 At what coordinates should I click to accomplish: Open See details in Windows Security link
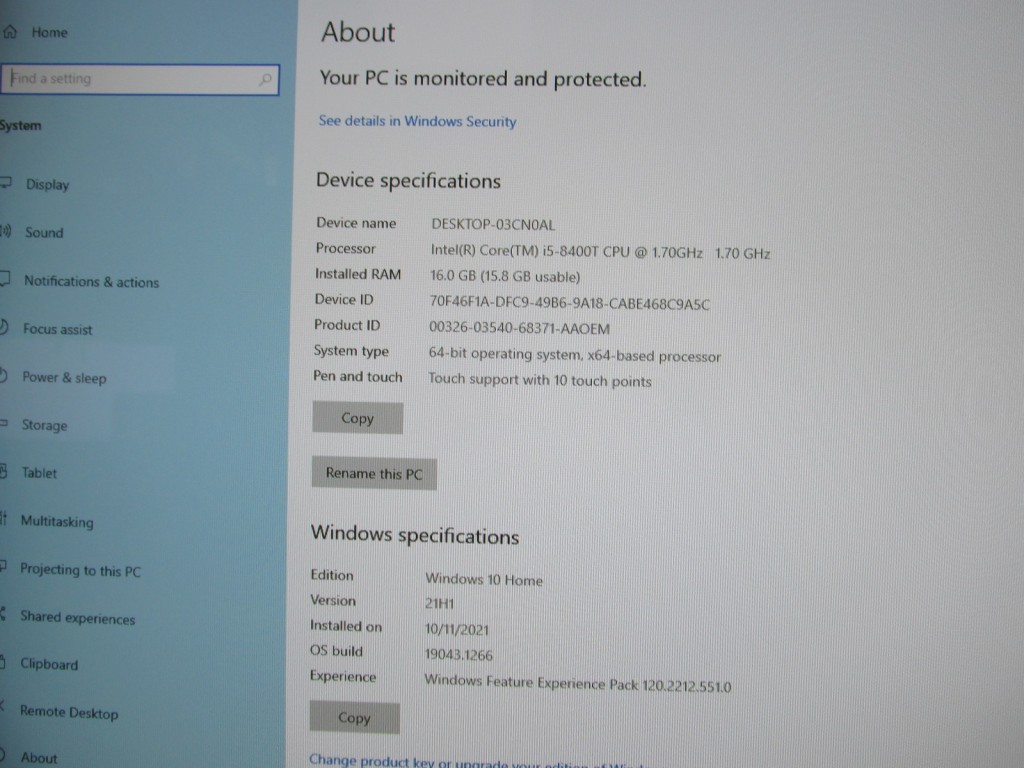click(x=417, y=121)
